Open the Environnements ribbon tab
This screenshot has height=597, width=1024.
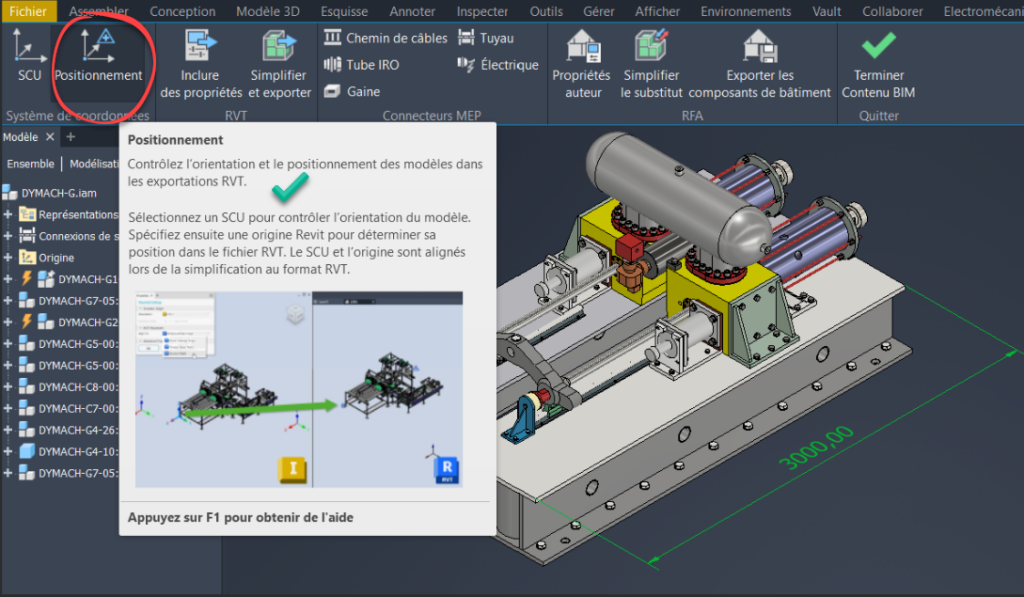point(746,11)
